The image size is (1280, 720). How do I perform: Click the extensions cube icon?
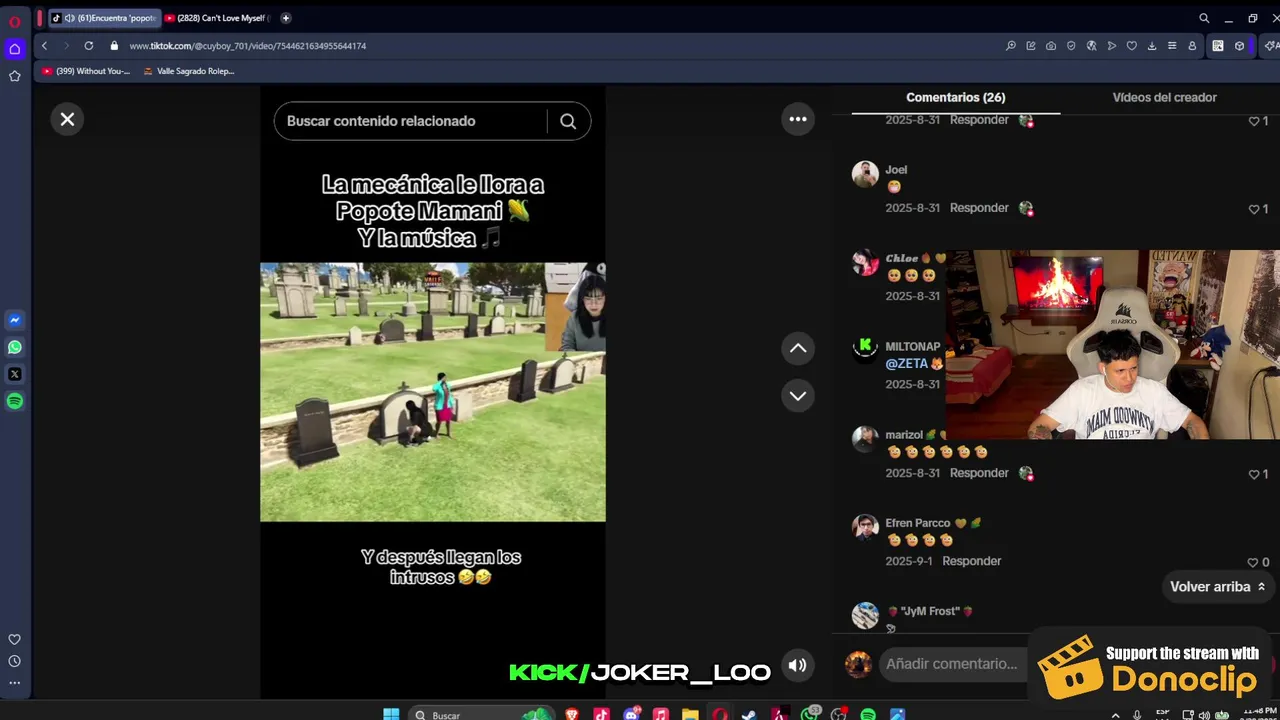pos(1239,46)
